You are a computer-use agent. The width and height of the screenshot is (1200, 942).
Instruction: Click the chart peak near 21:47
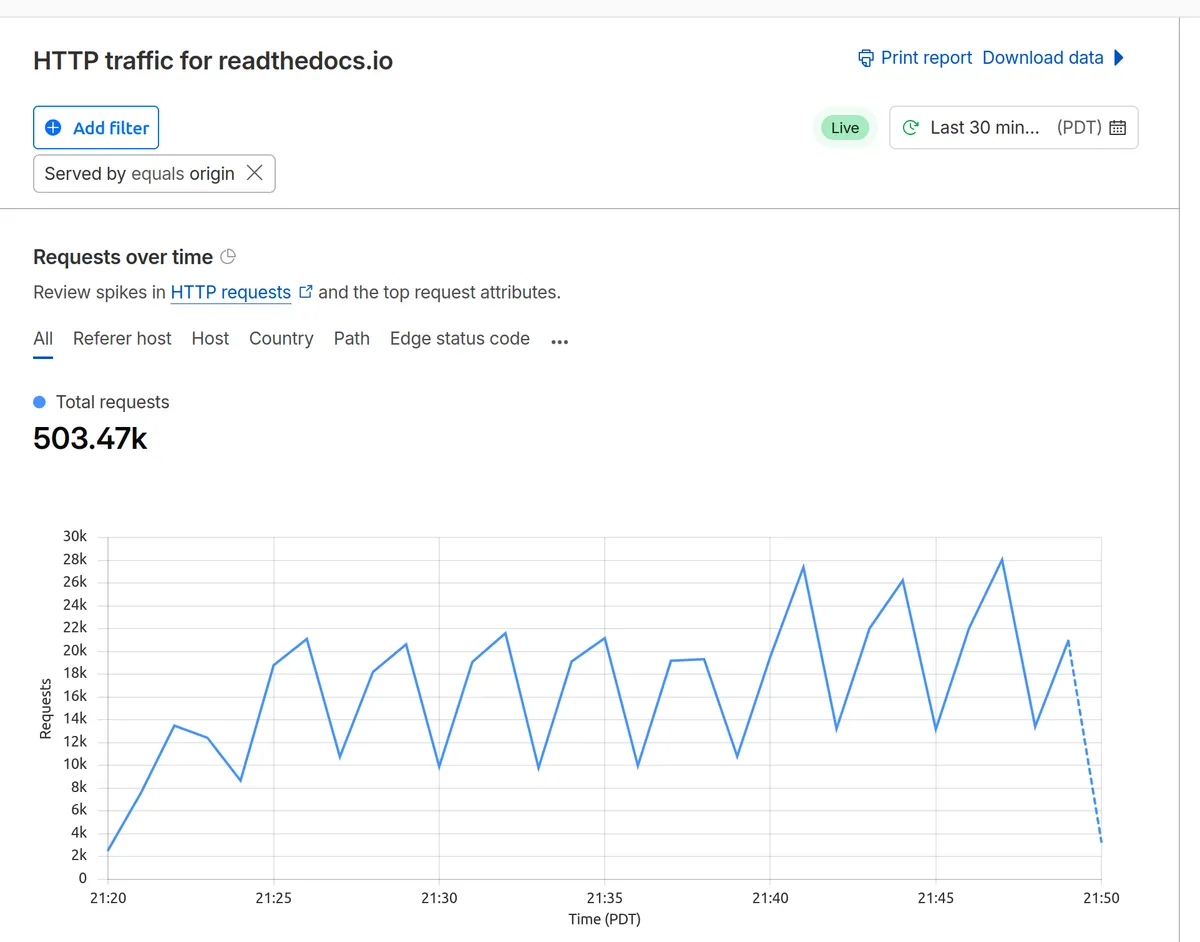pos(1002,560)
